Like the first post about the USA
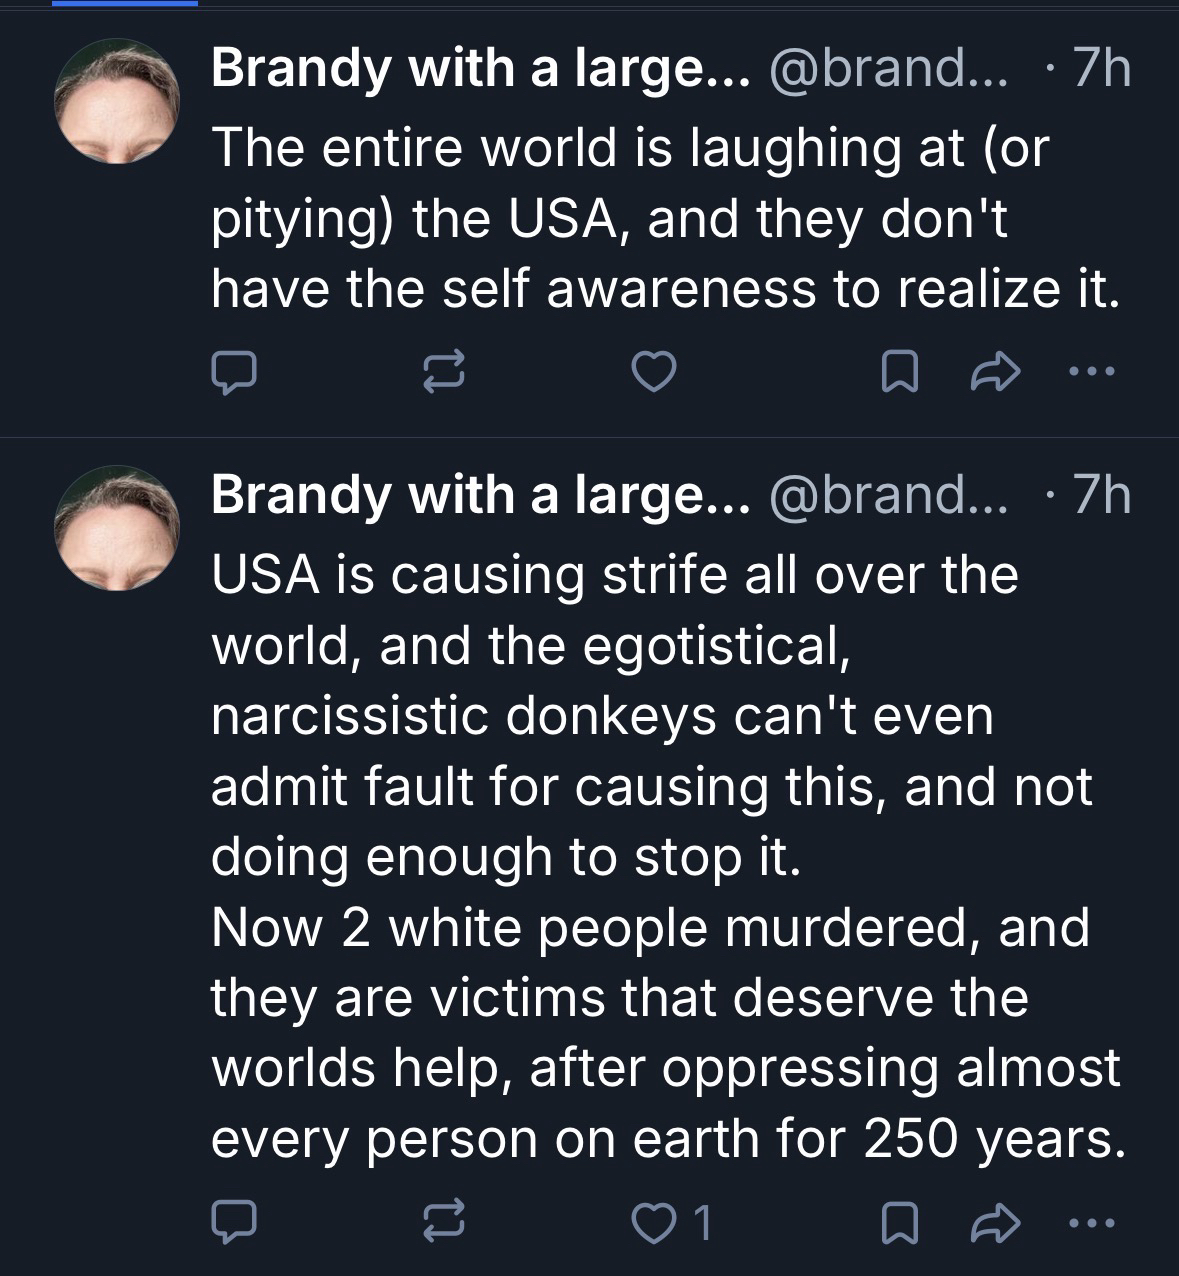Image resolution: width=1179 pixels, height=1276 pixels. click(655, 372)
